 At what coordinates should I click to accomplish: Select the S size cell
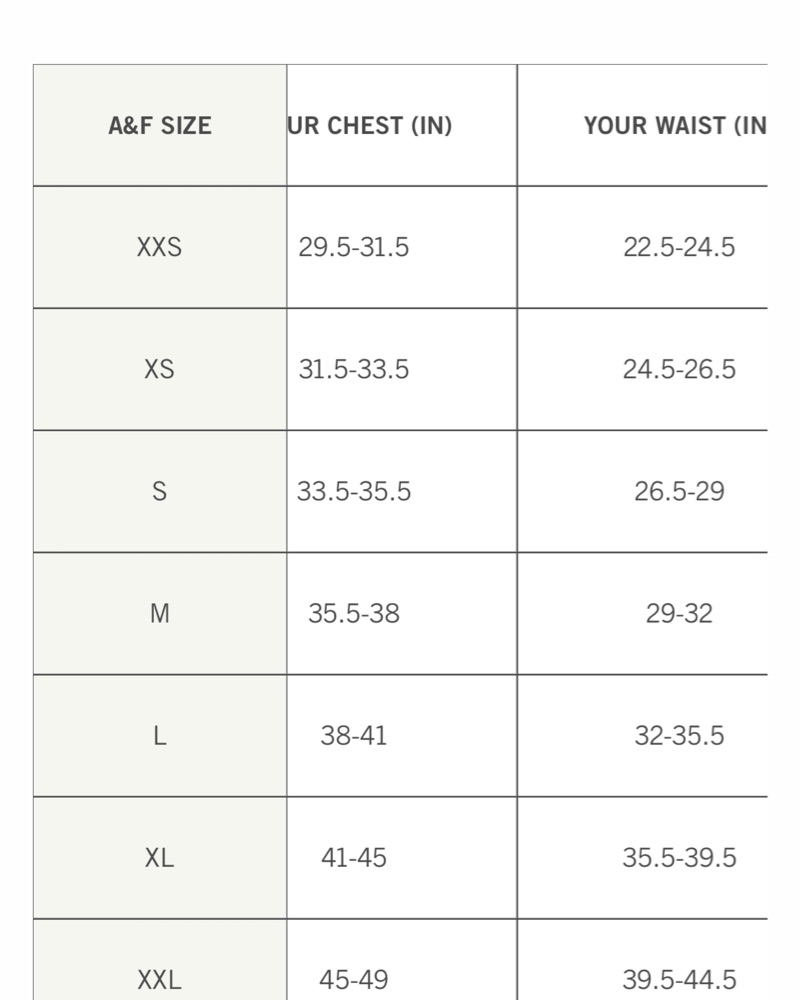tap(160, 492)
